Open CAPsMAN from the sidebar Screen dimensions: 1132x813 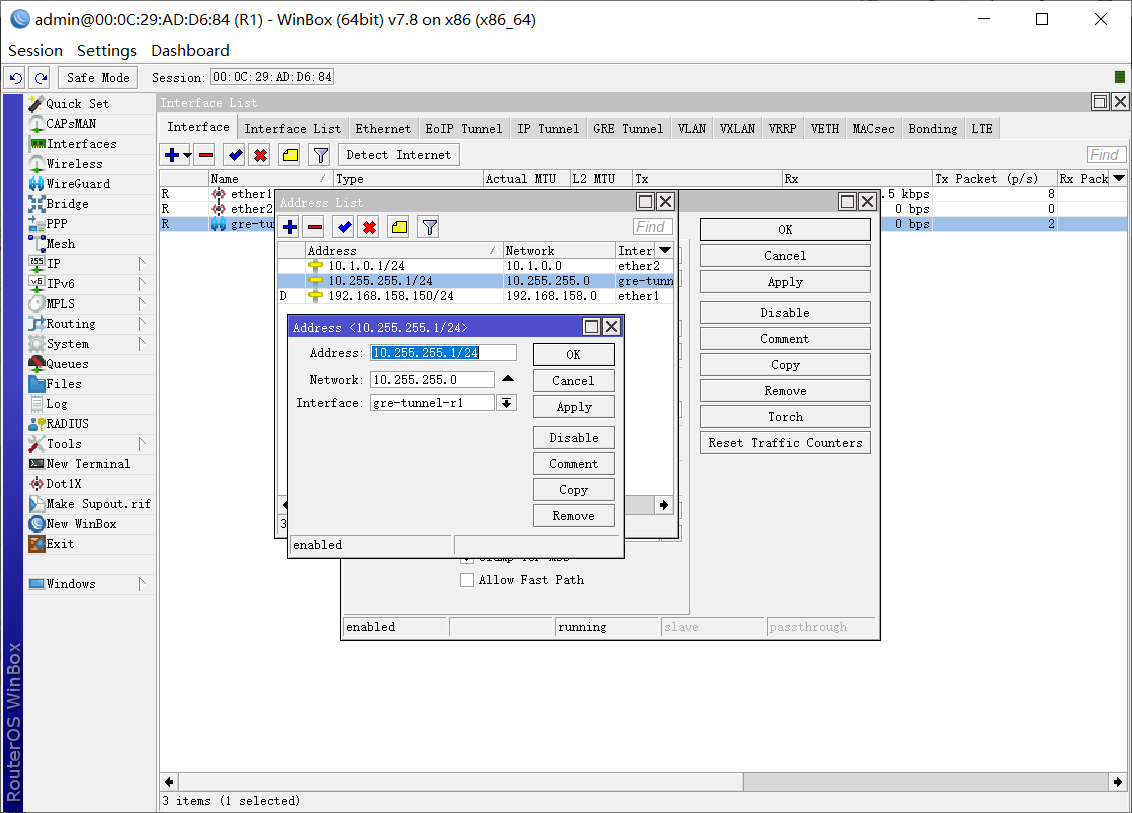click(x=90, y=124)
